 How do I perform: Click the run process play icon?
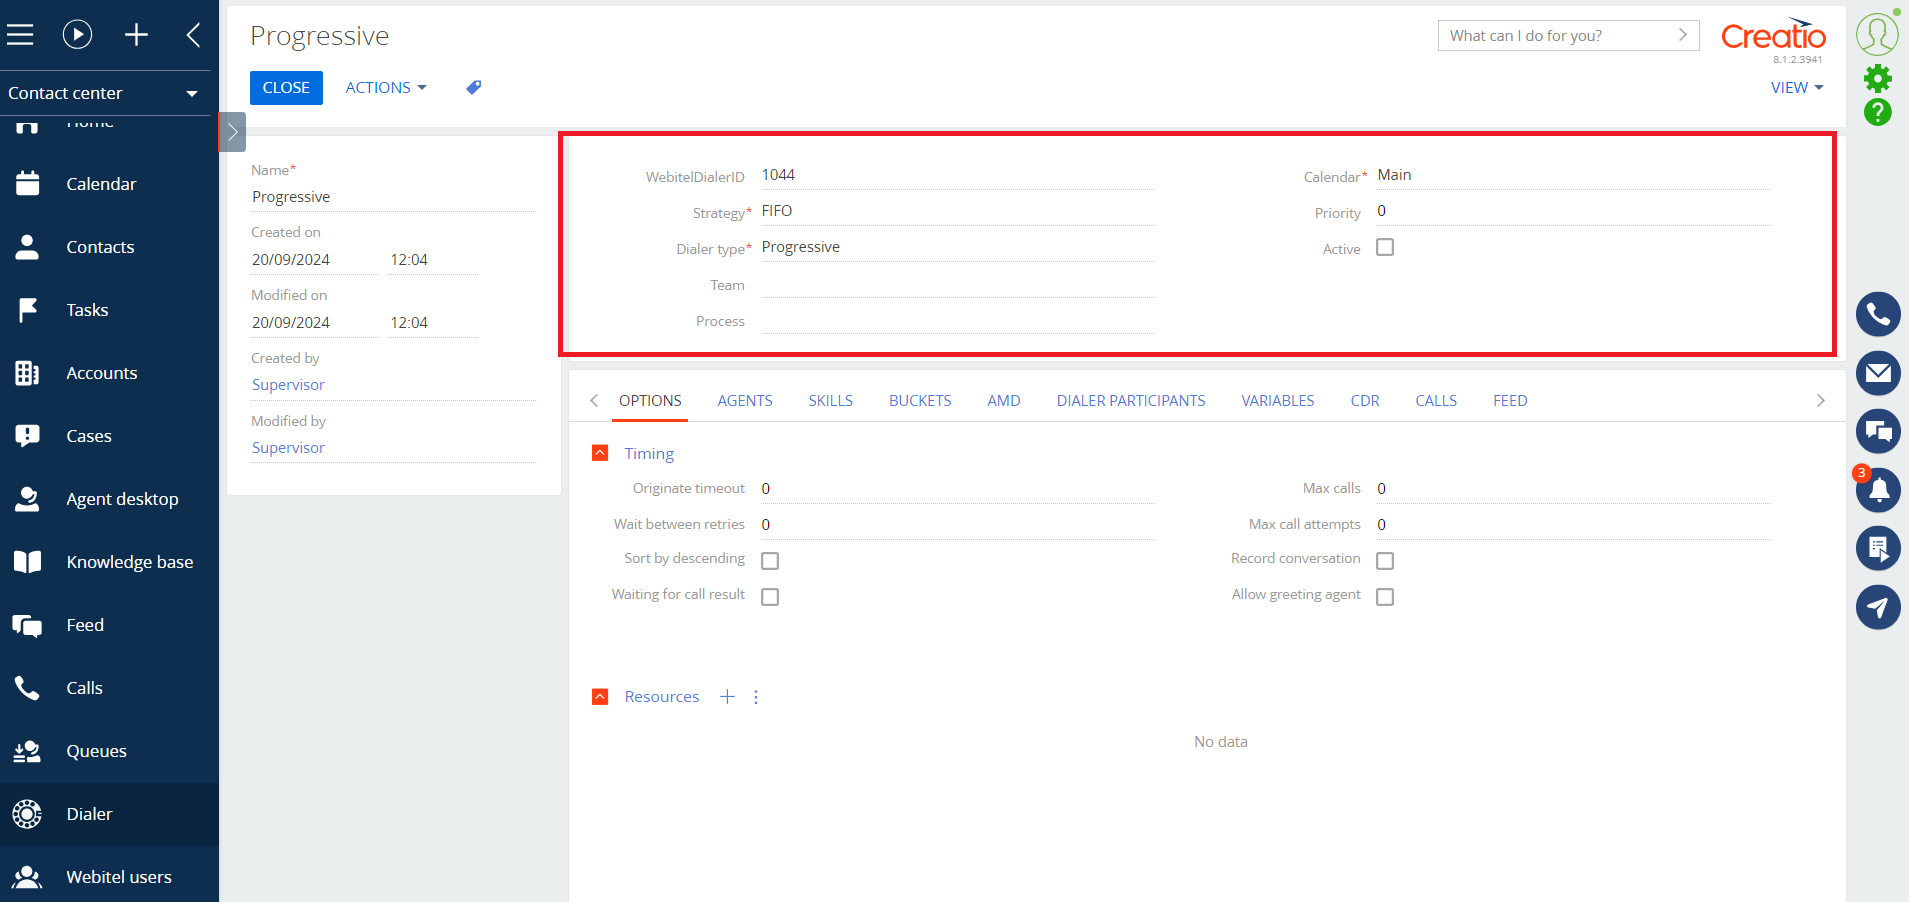click(x=77, y=35)
